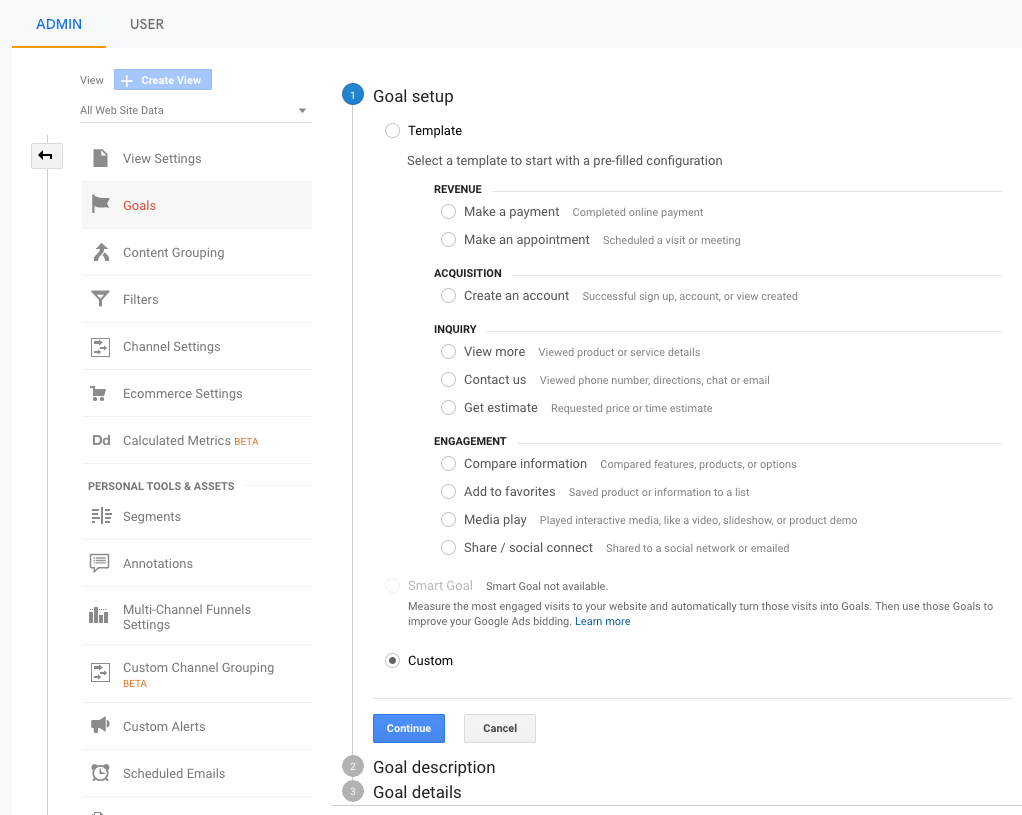Select the Make an appointment option
The height and width of the screenshot is (815, 1022).
pos(448,240)
